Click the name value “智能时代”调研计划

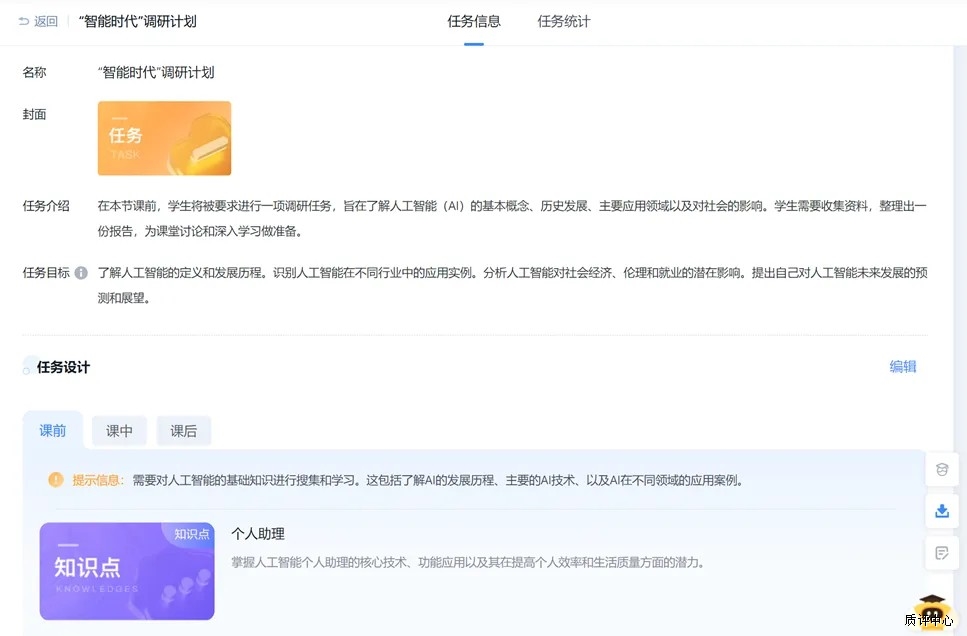click(156, 72)
